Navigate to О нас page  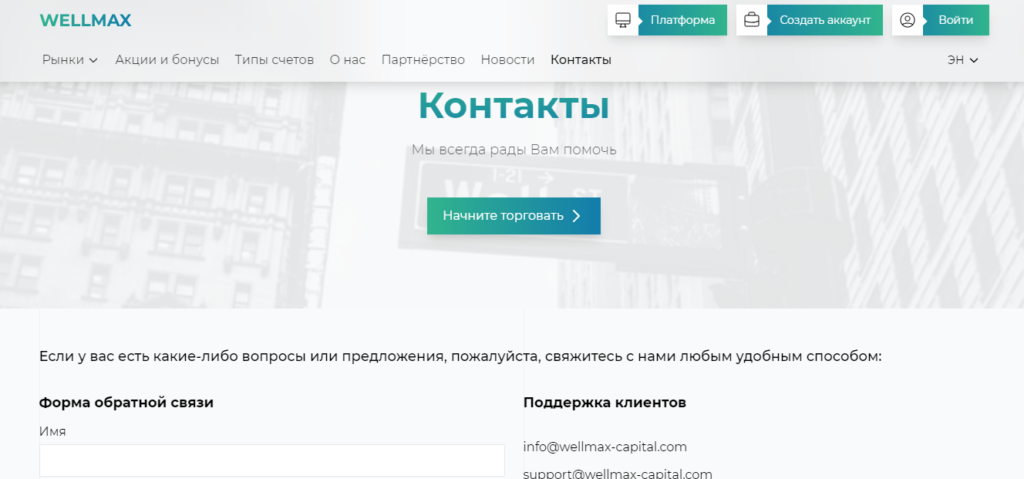click(x=347, y=60)
